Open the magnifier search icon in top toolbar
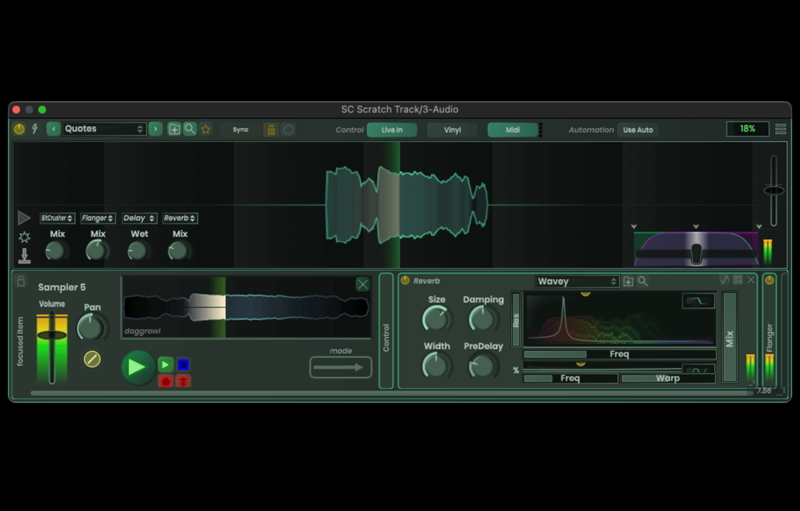 [x=190, y=129]
